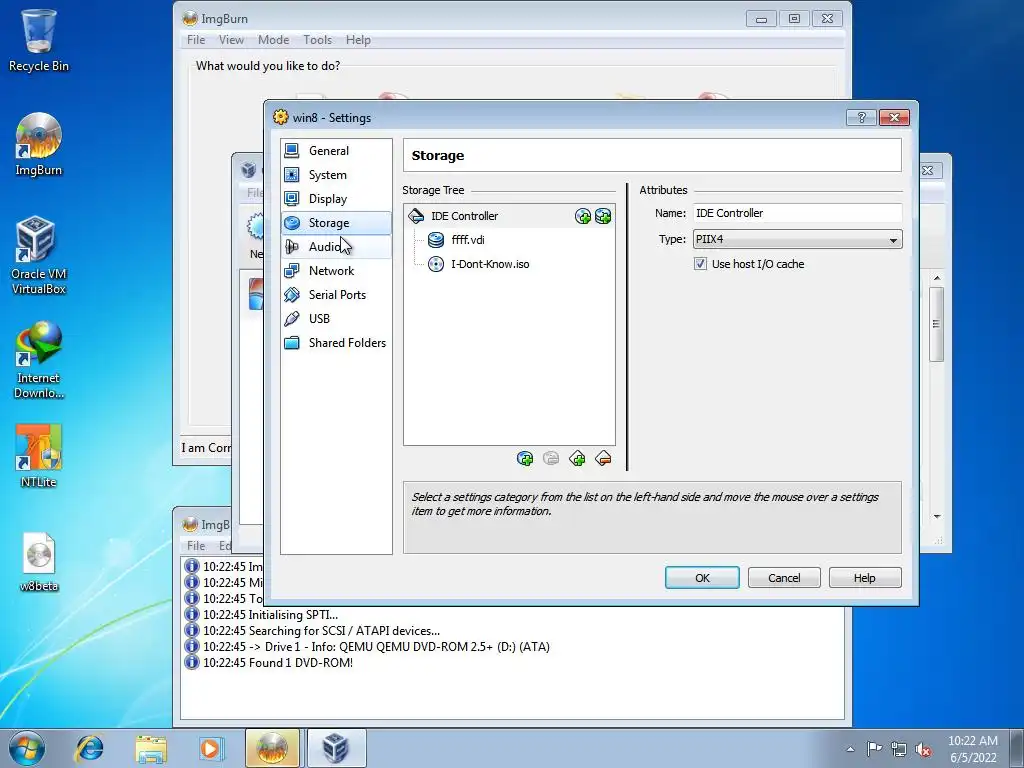Click the muted volume tray icon
Image resolution: width=1024 pixels, height=768 pixels.
click(923, 749)
